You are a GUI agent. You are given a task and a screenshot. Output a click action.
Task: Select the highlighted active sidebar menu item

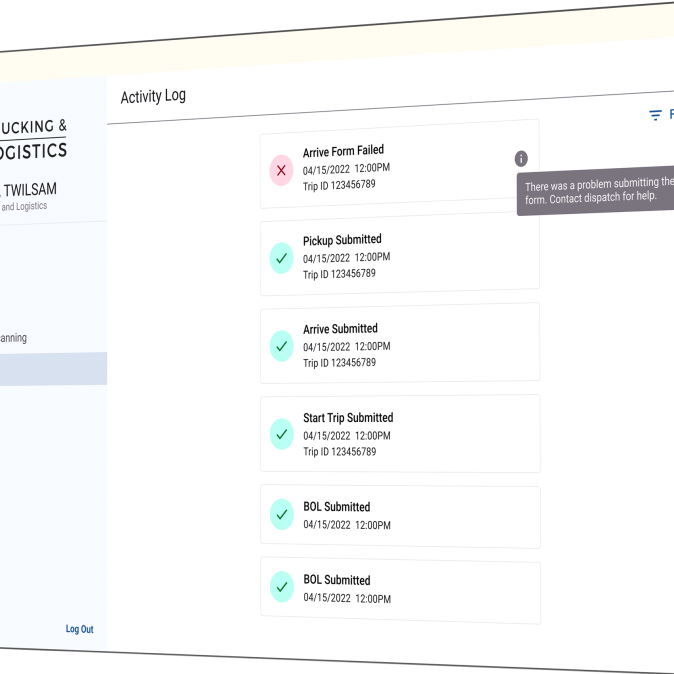(x=52, y=369)
